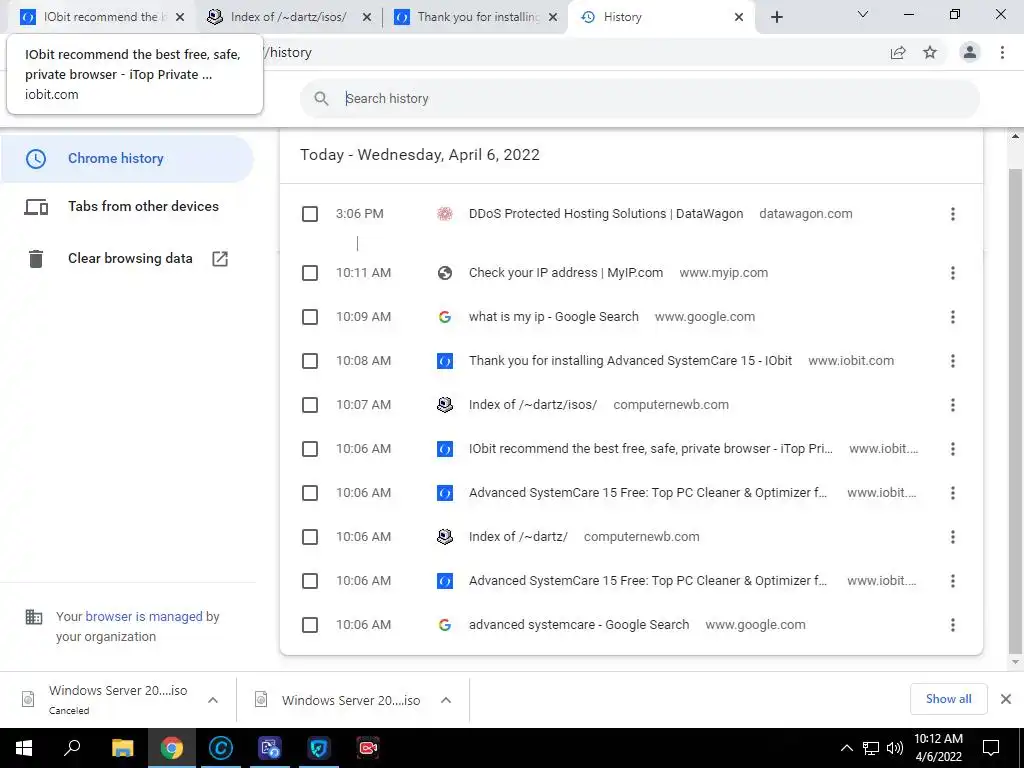Viewport: 1024px width, 768px height.
Task: Share this page using the share icon
Action: pos(898,52)
